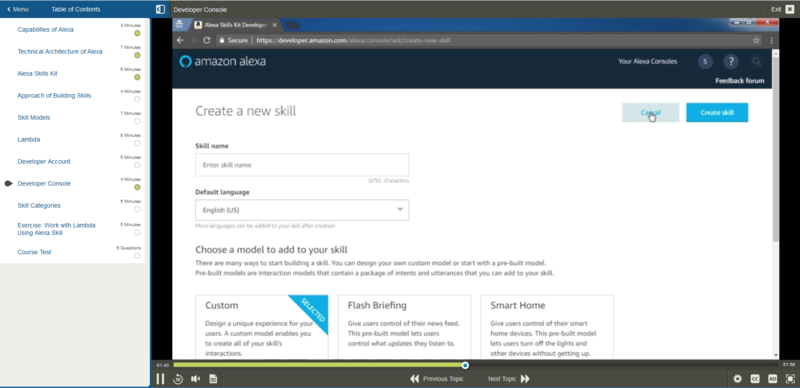Image resolution: width=800 pixels, height=388 pixels.
Task: Click the Menu back button
Action: [17, 9]
